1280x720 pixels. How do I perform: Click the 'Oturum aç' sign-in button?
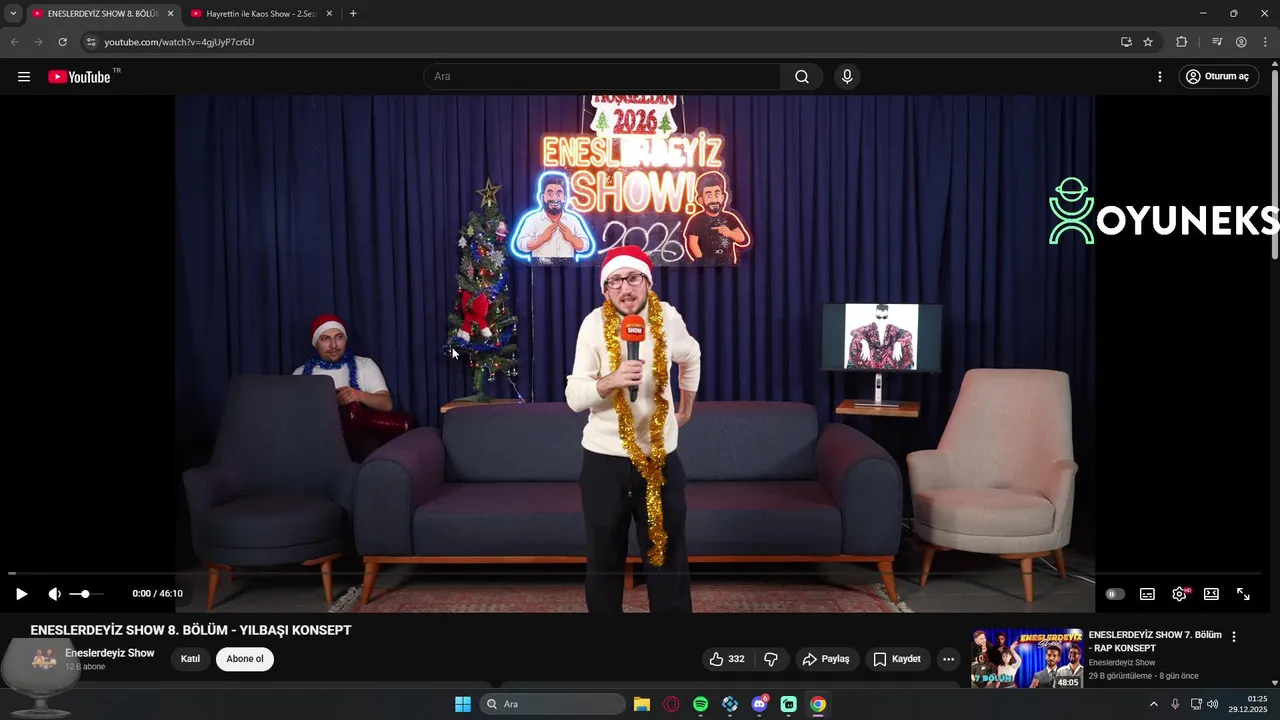1217,77
